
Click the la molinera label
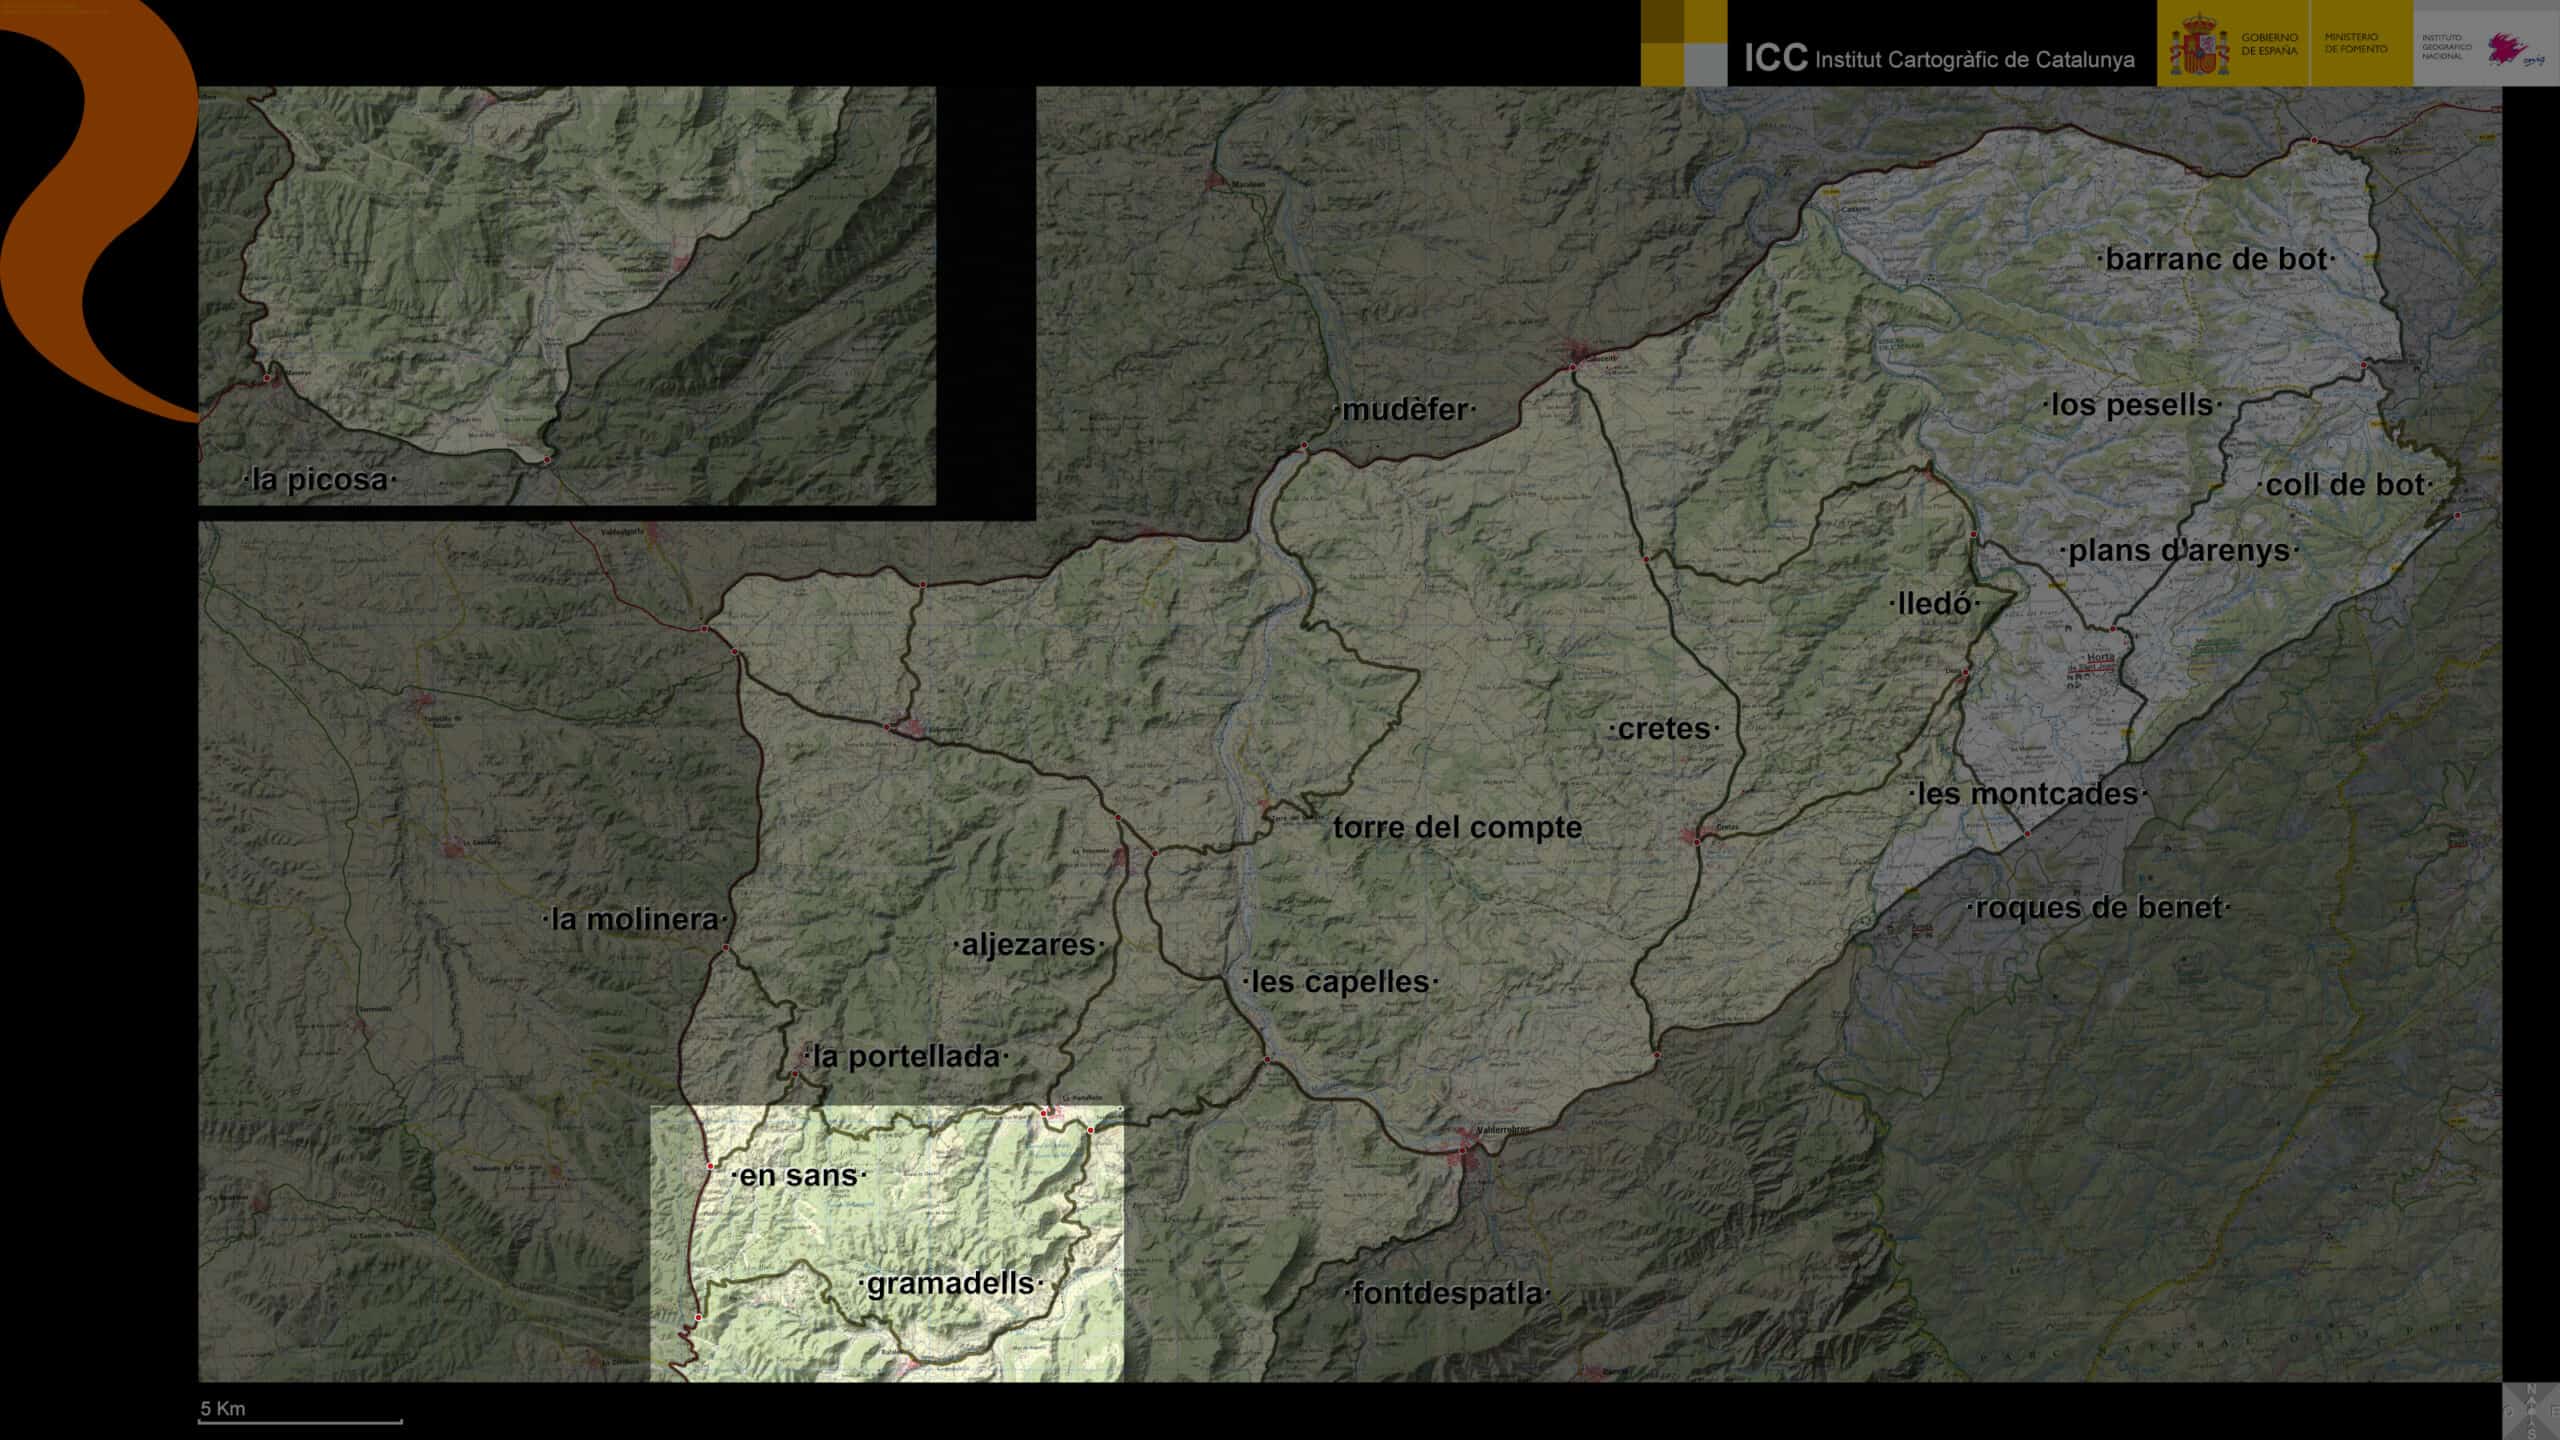tap(635, 919)
